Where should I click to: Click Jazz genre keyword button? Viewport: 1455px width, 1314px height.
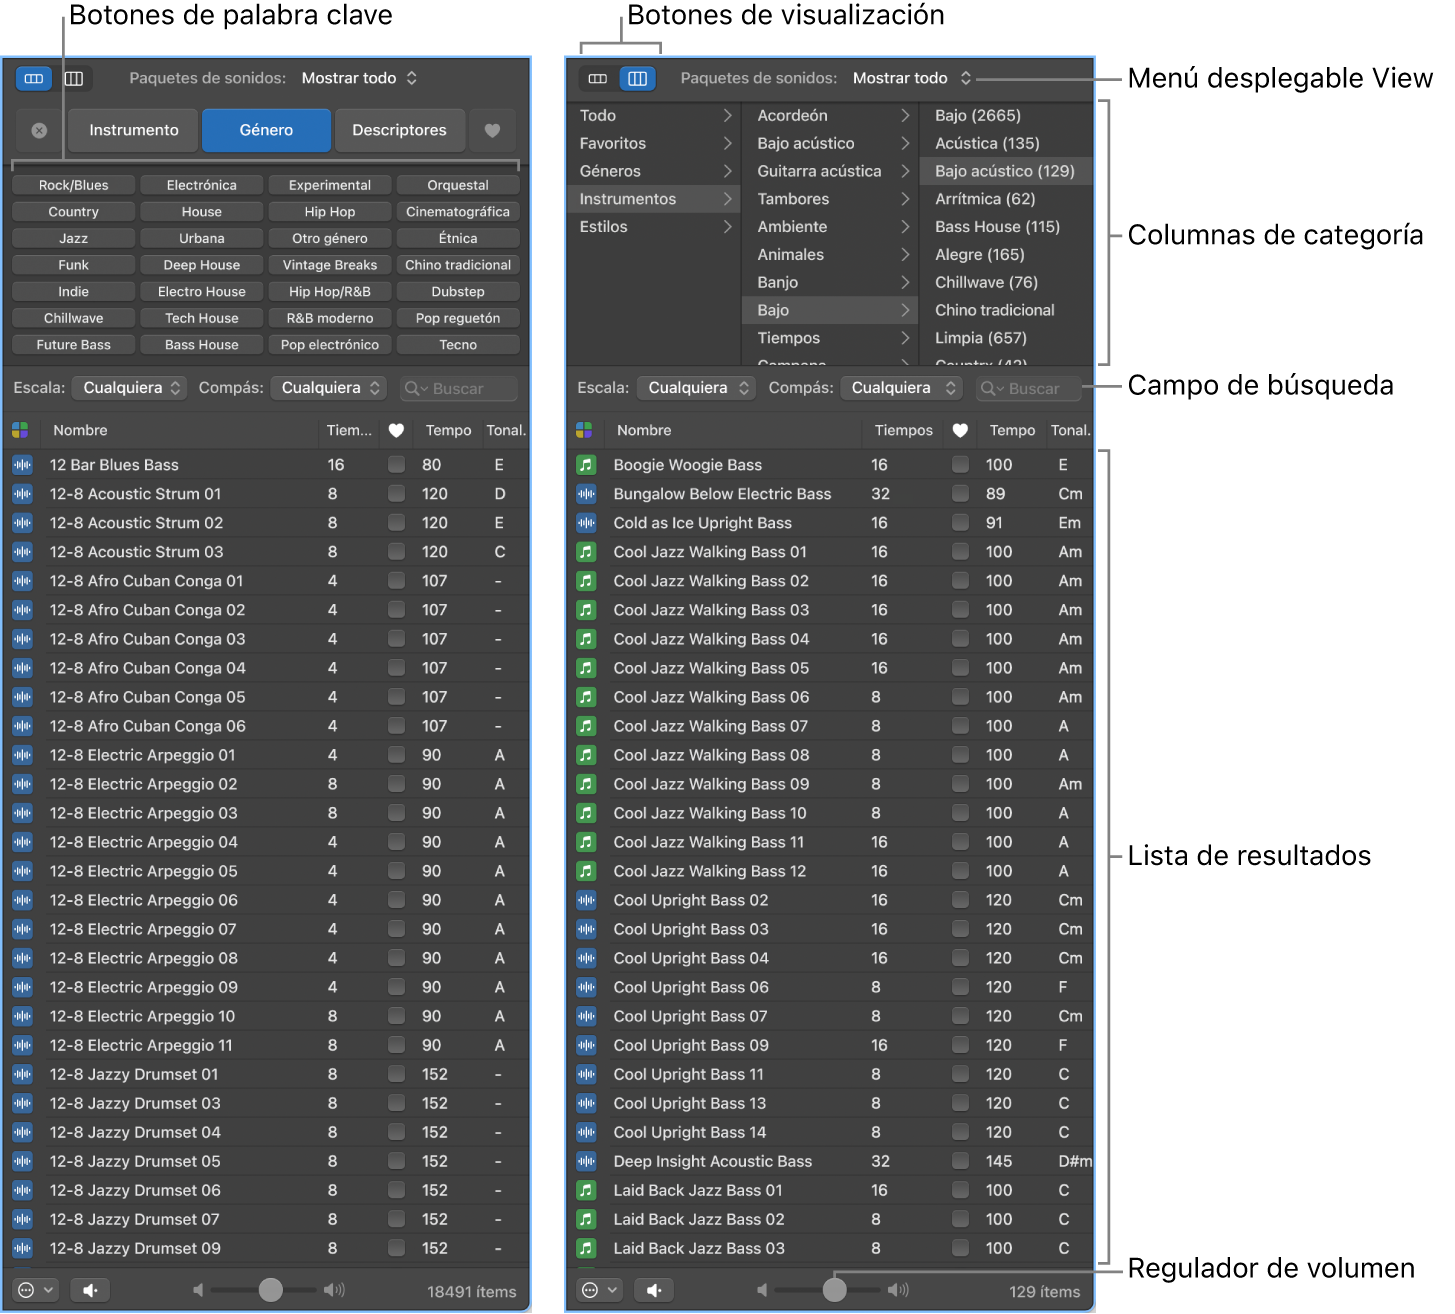tap(74, 238)
